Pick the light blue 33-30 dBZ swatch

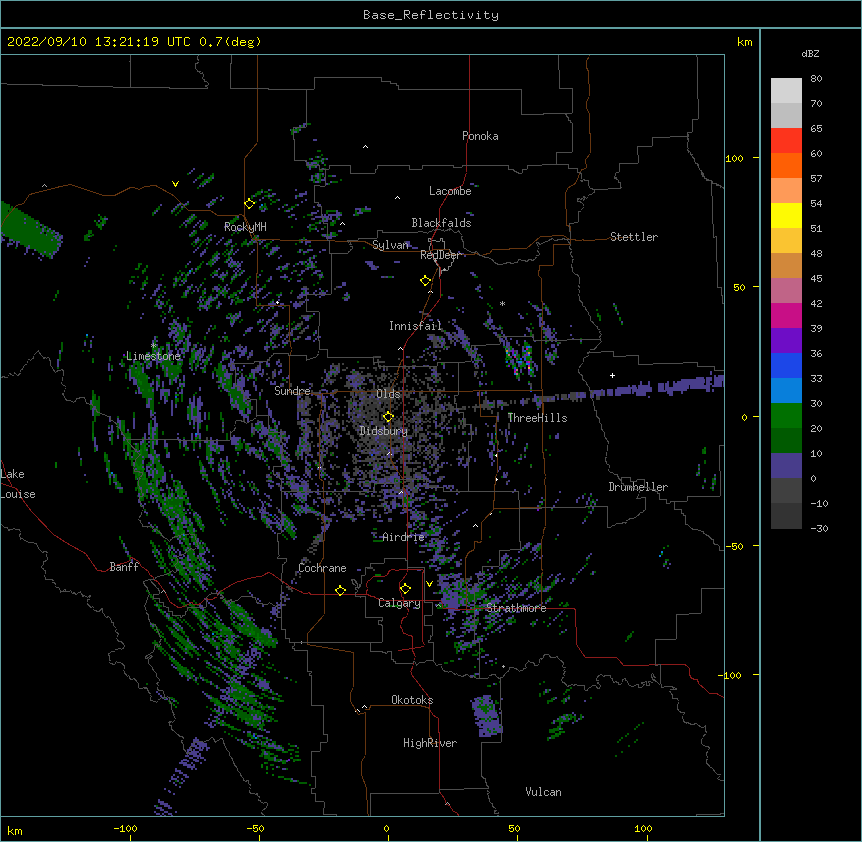click(x=786, y=391)
